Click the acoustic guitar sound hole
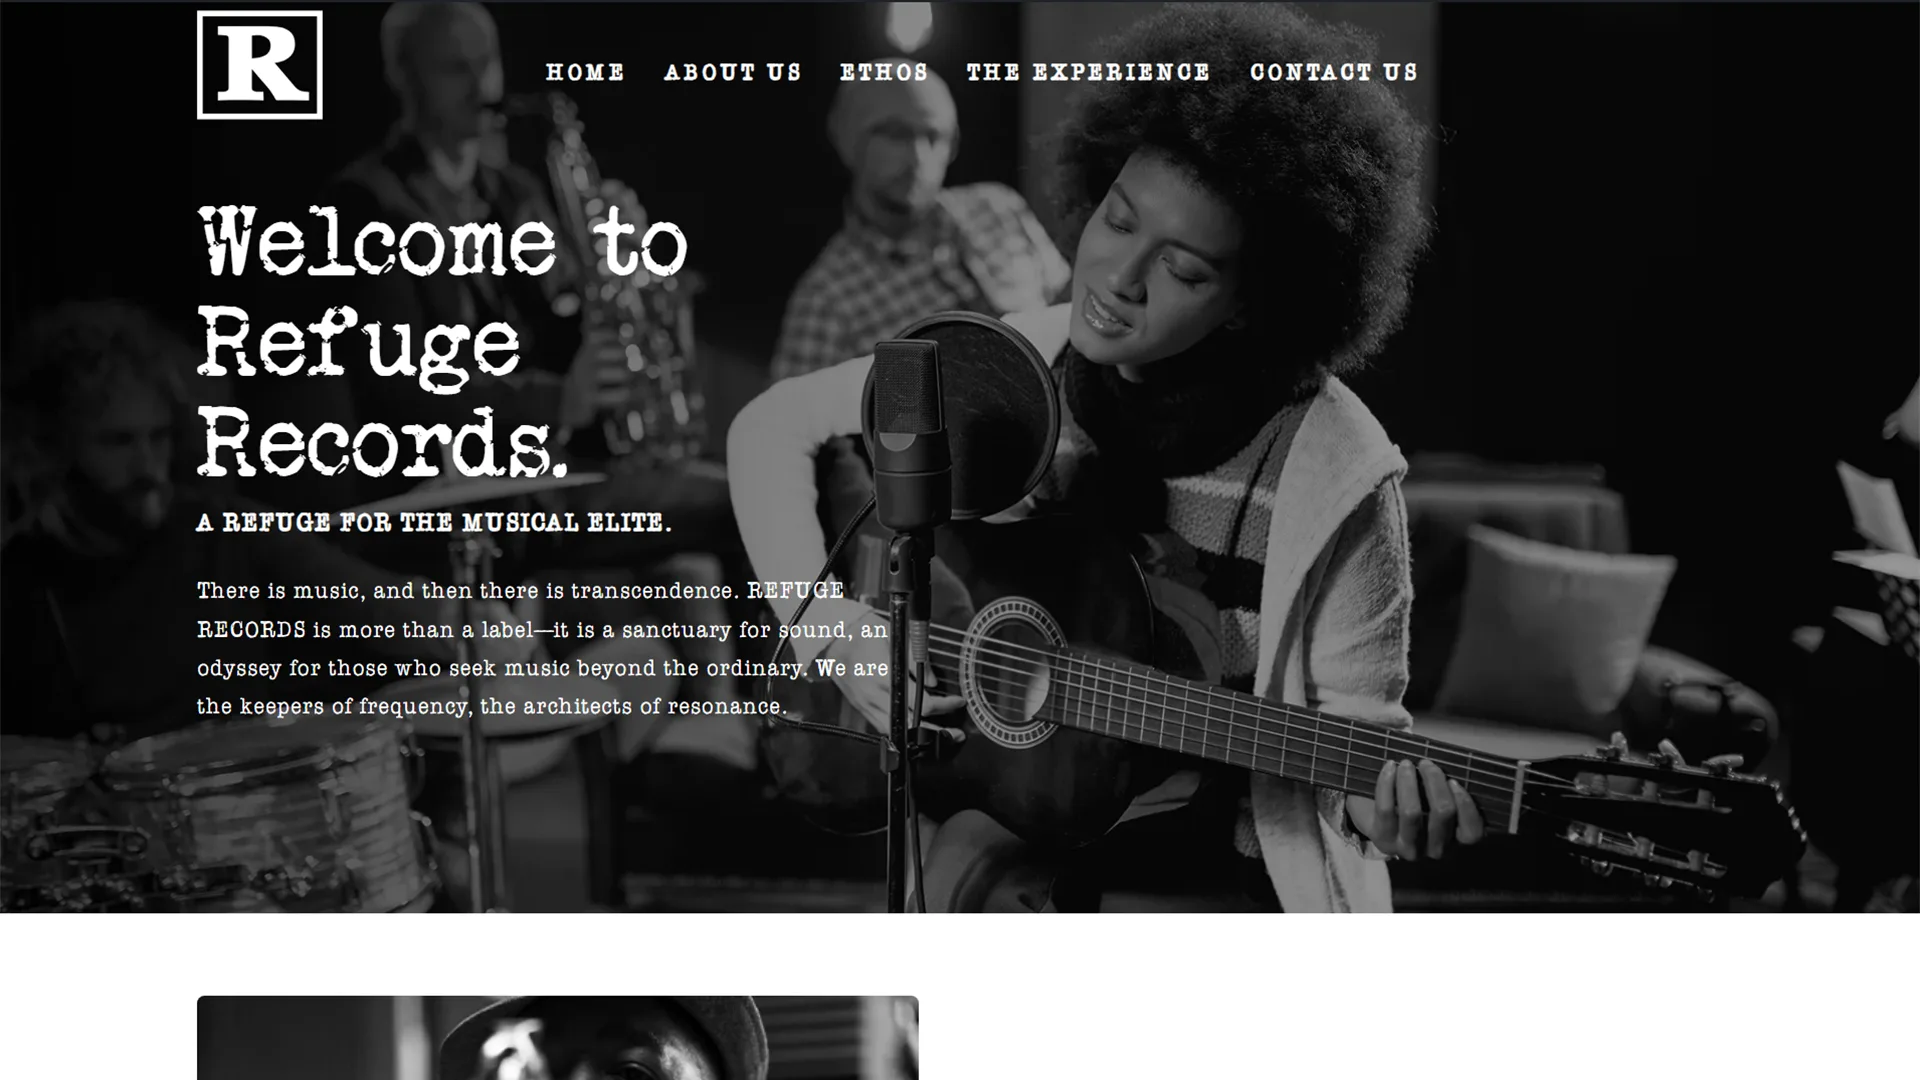The height and width of the screenshot is (1080, 1920). pos(1012,671)
